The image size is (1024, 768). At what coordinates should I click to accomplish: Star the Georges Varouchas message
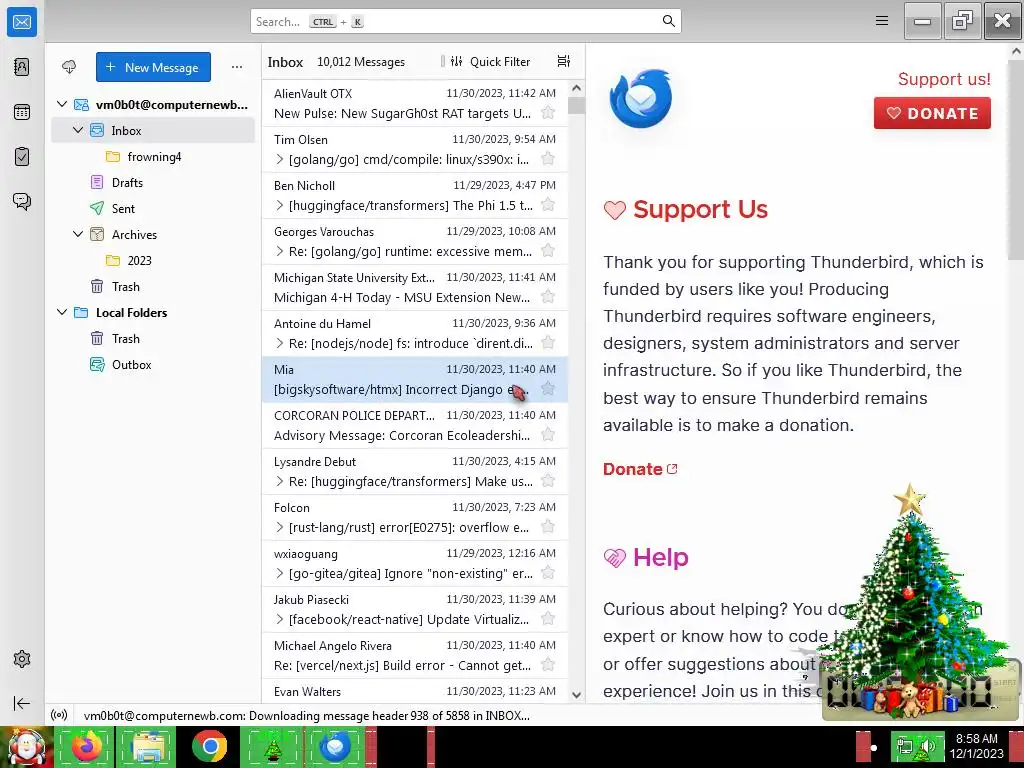pyautogui.click(x=548, y=251)
